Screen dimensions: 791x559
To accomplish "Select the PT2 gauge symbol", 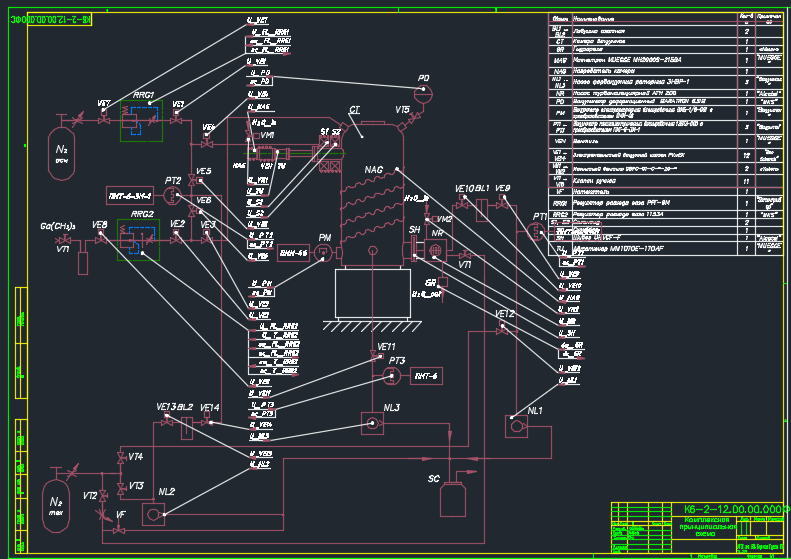I will click(173, 195).
